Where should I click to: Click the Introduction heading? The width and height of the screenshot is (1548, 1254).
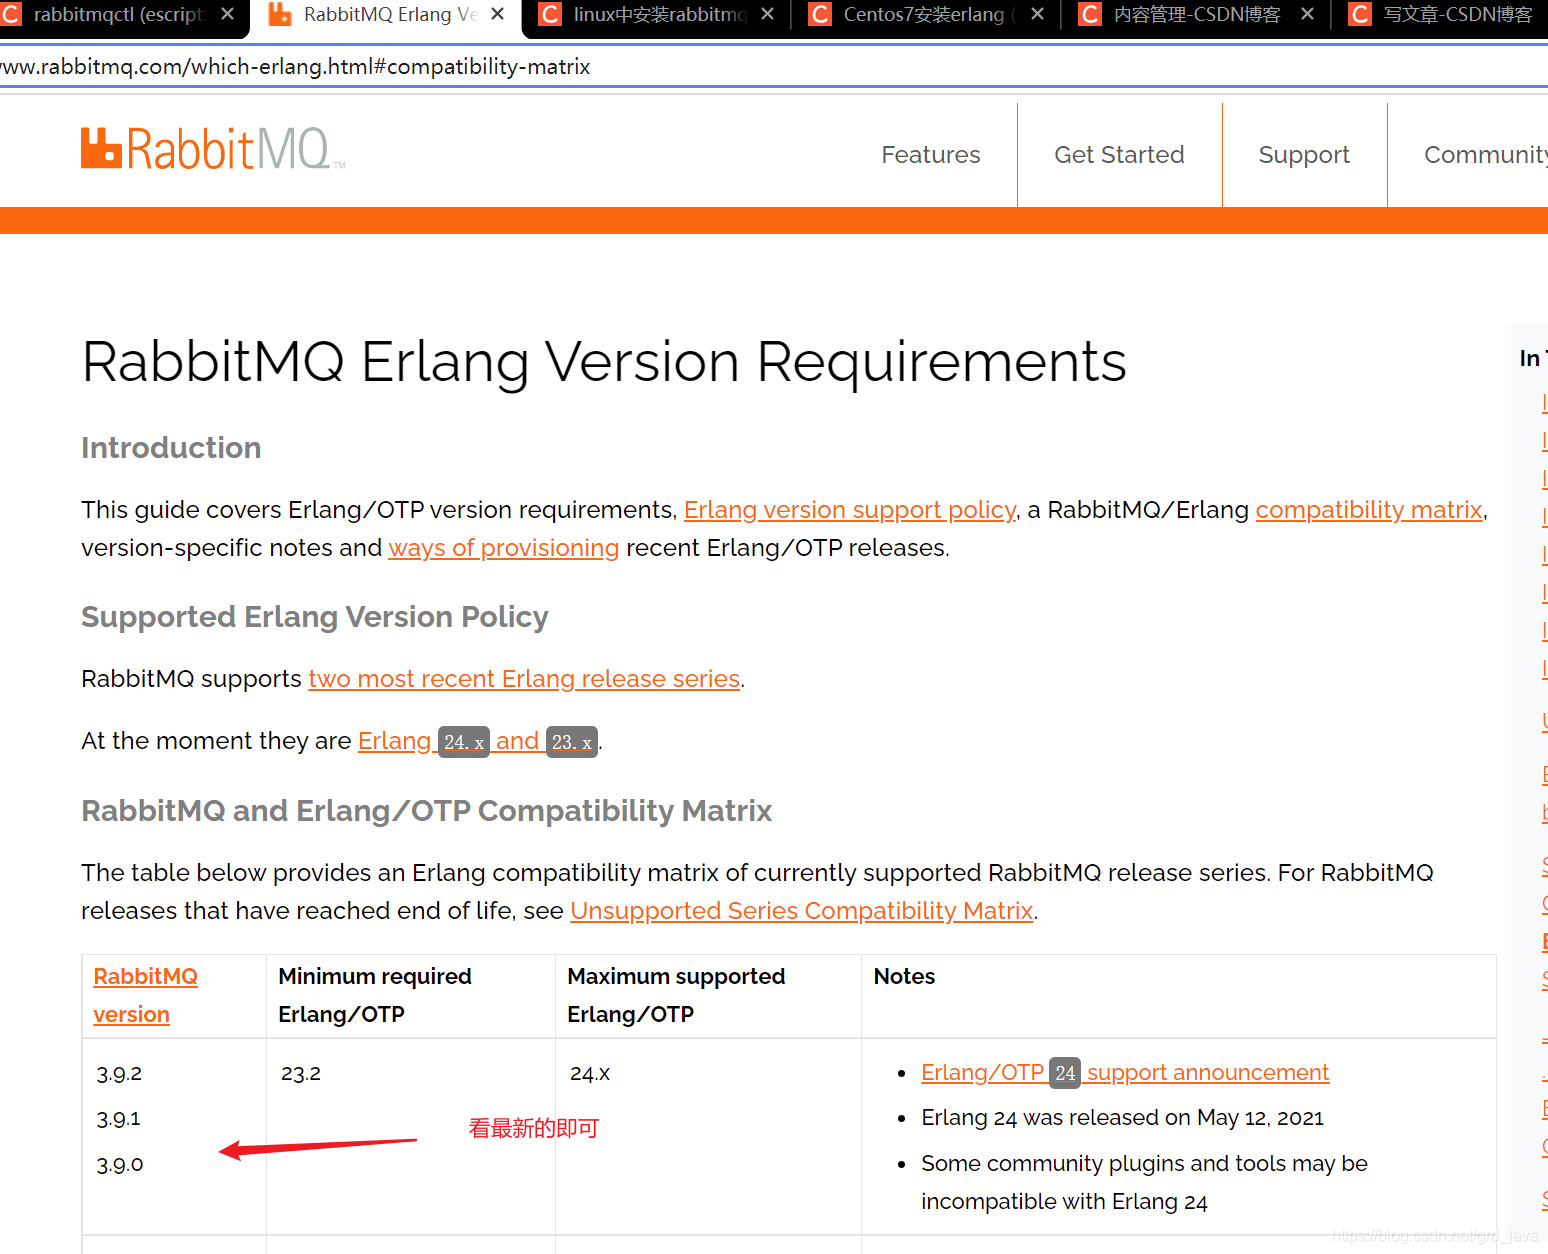171,448
